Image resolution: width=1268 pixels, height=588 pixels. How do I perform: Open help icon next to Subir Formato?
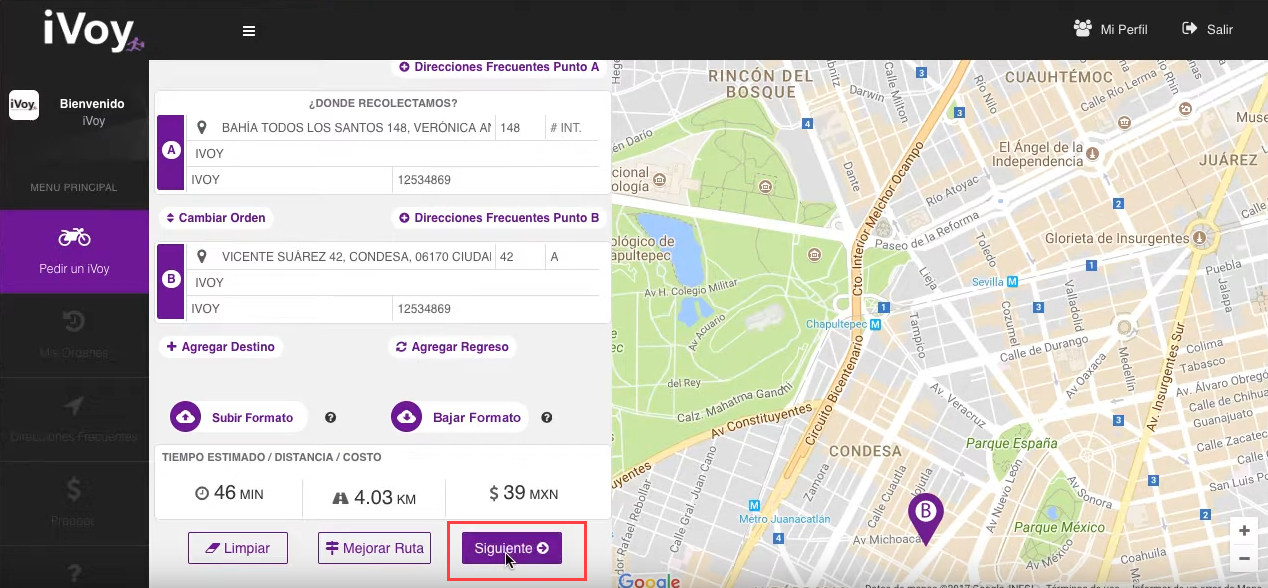[330, 418]
